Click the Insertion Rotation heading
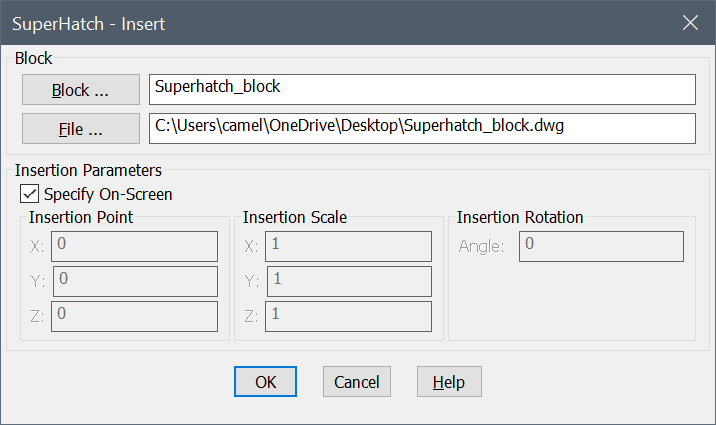This screenshot has height=425, width=716. 520,217
